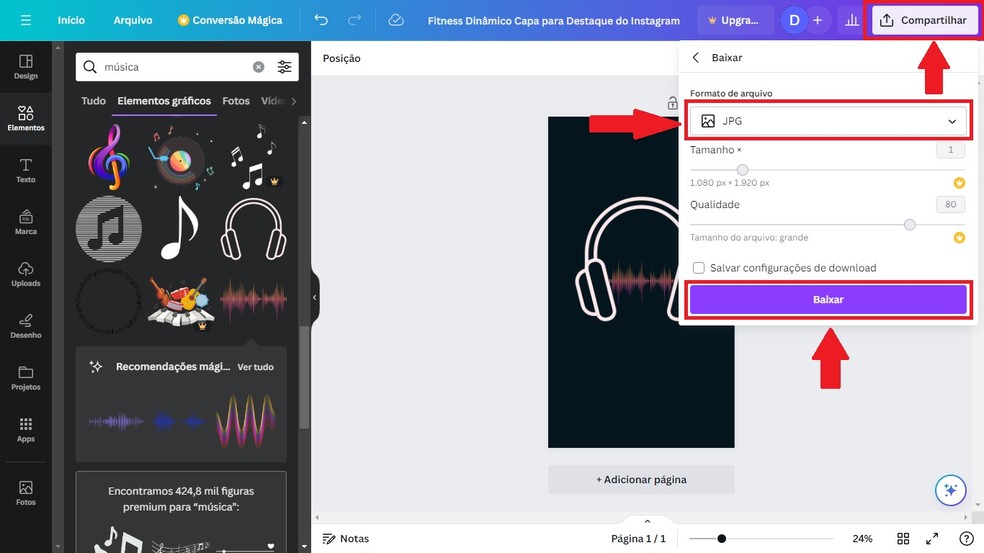Open Conversão Mágica menu
The image size is (984, 553).
click(x=230, y=20)
